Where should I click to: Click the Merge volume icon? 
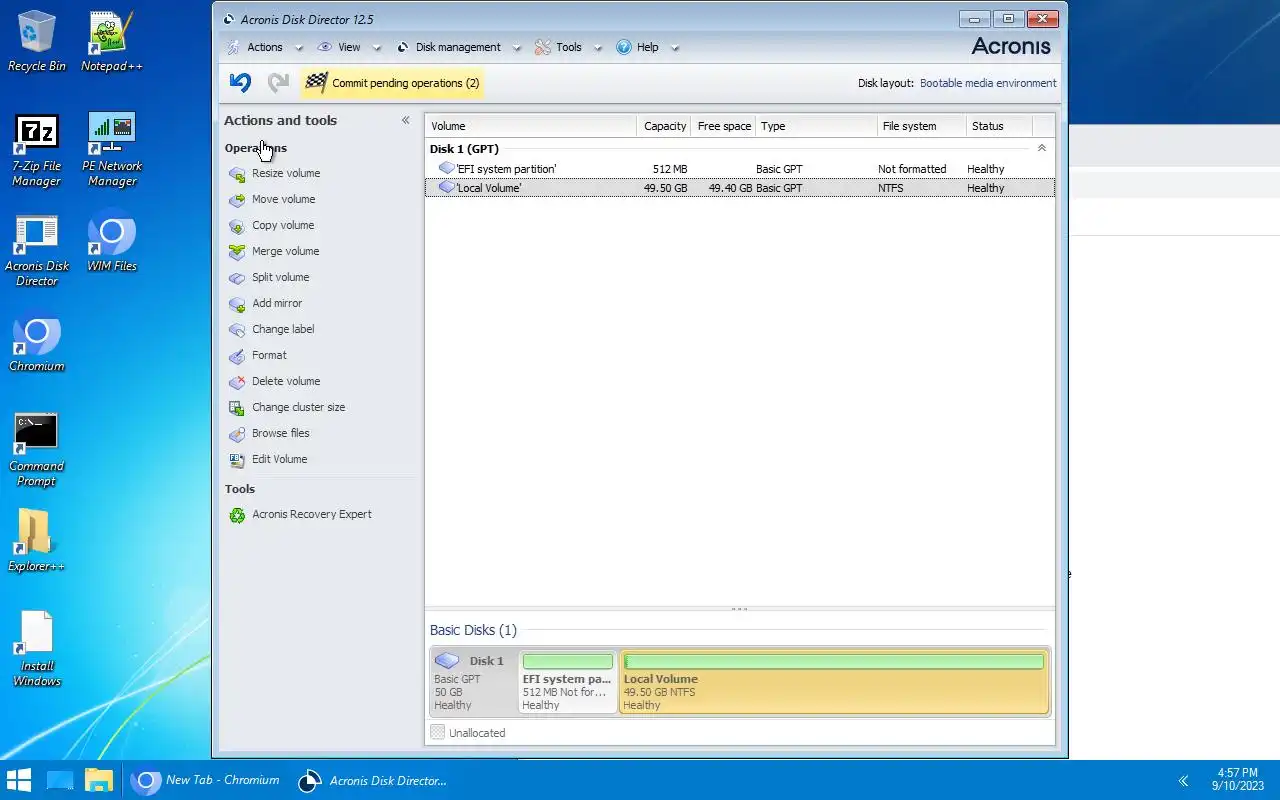click(237, 252)
